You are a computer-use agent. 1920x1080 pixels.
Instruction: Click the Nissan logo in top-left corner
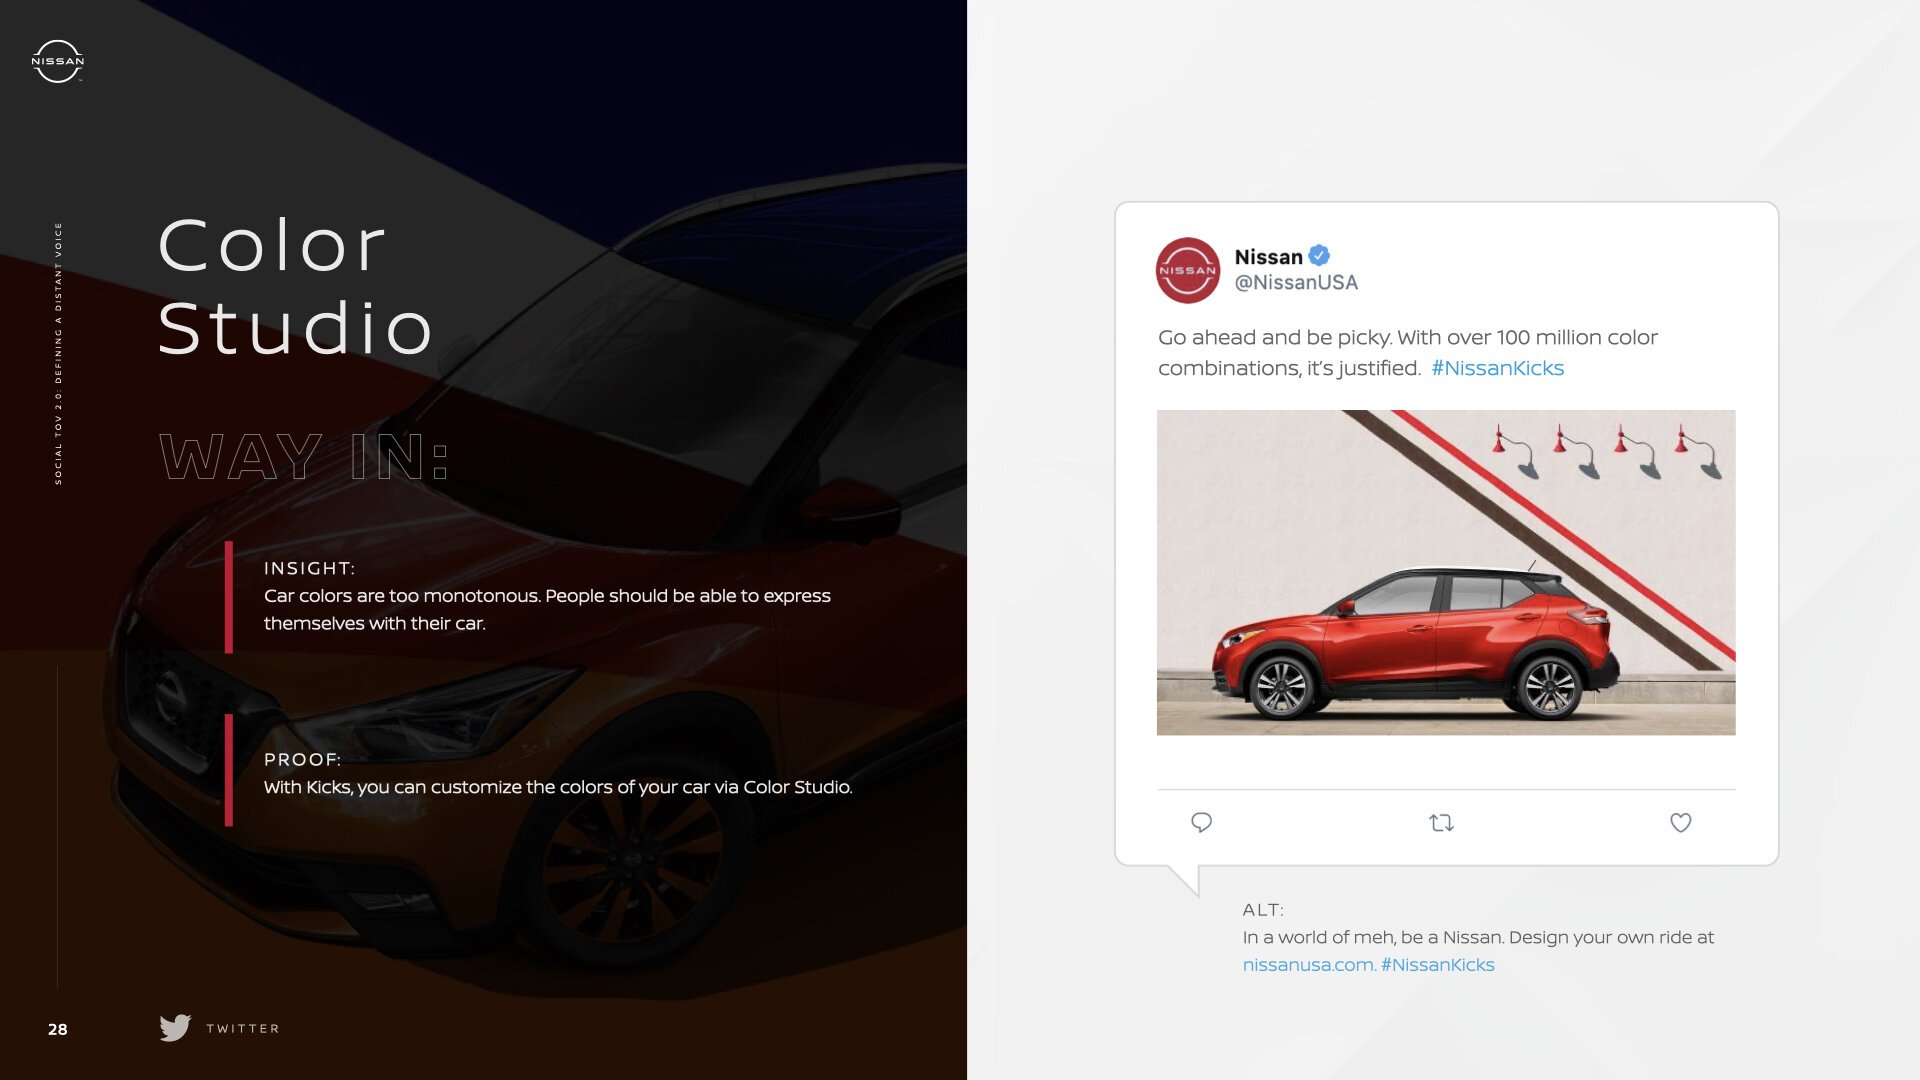[x=58, y=61]
